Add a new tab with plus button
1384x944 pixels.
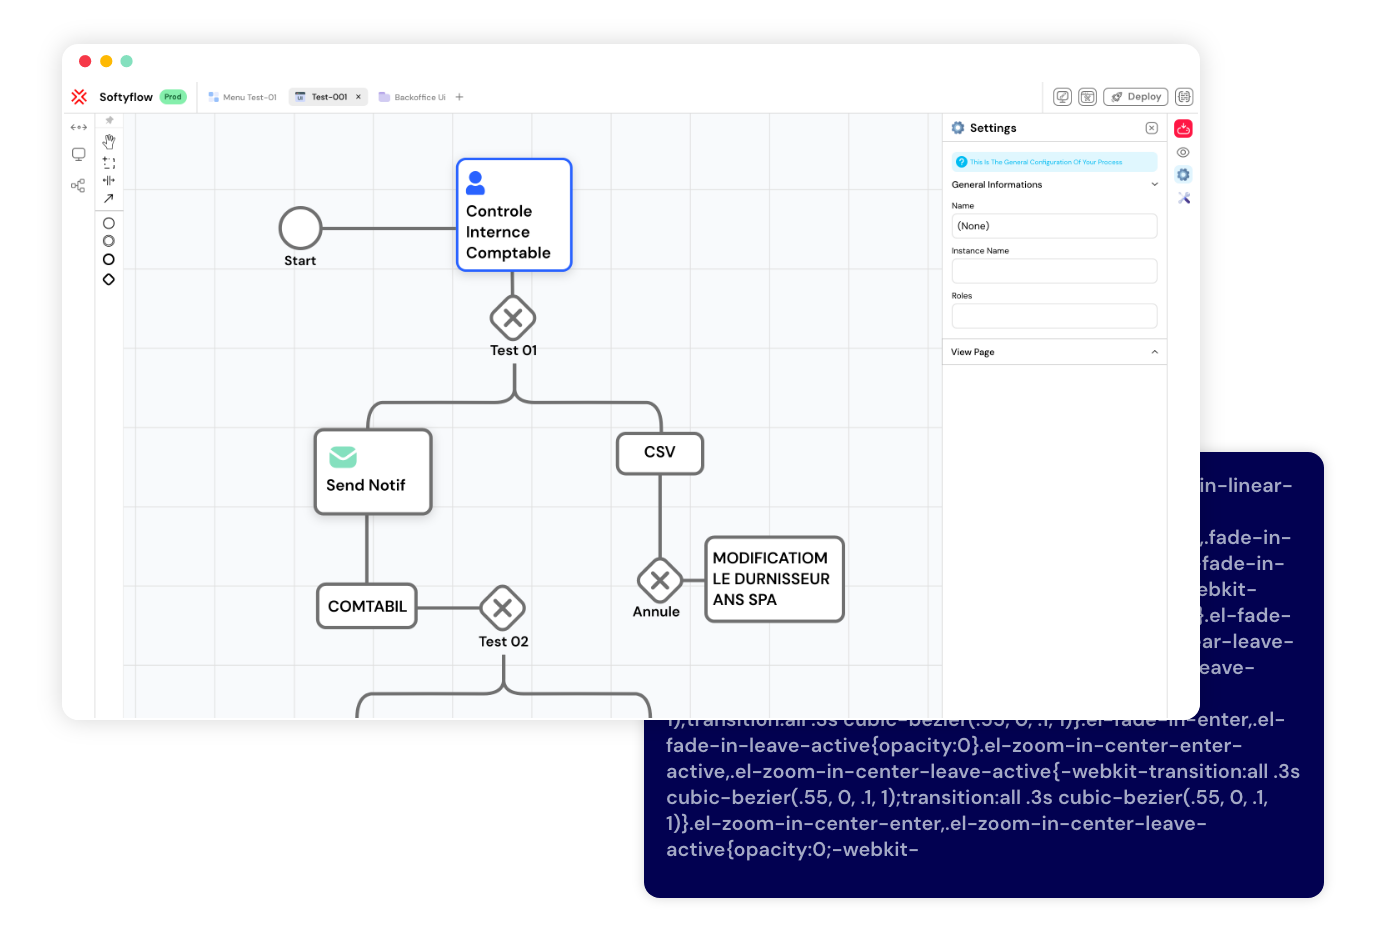[459, 97]
